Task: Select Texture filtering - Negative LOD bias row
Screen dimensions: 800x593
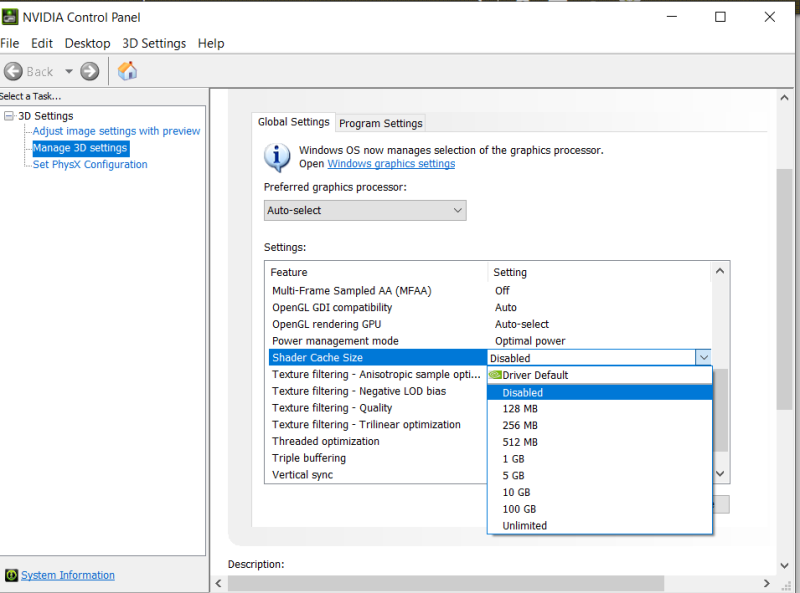Action: (378, 391)
